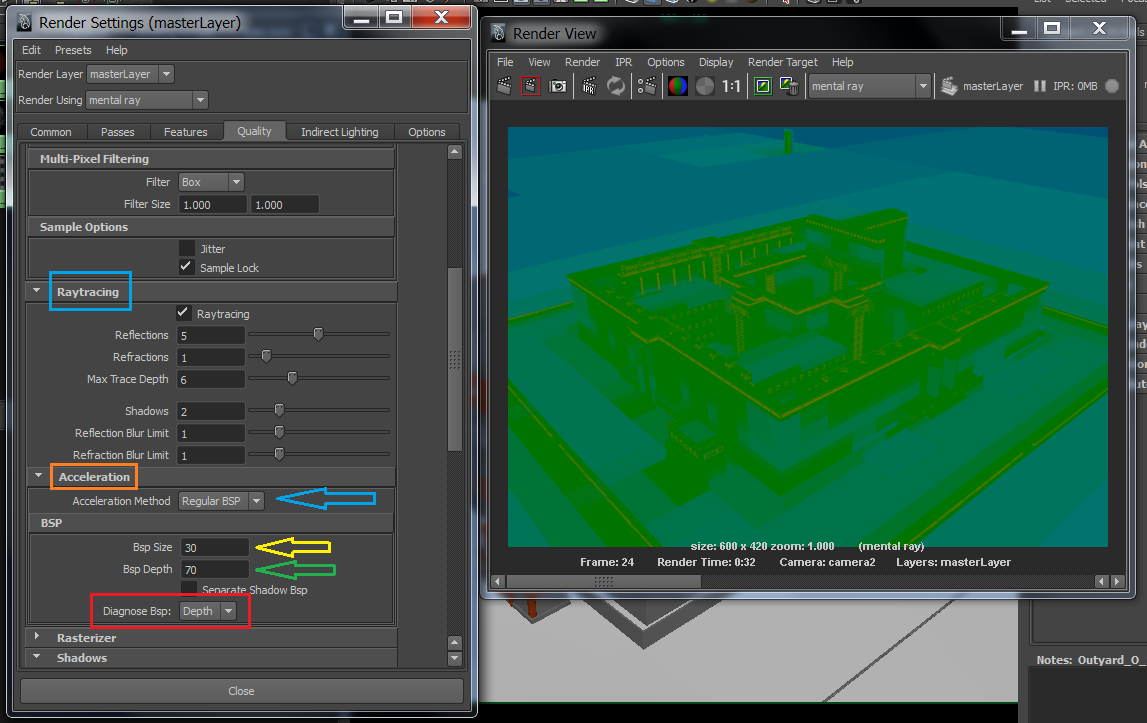Switch to the Passes tab
This screenshot has width=1147, height=723.
(x=118, y=132)
